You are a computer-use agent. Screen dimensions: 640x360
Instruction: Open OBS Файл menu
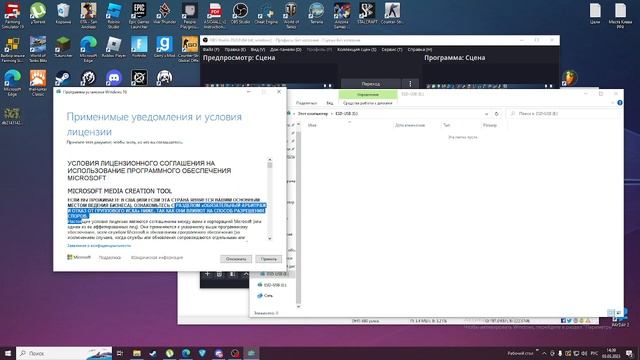click(211, 49)
